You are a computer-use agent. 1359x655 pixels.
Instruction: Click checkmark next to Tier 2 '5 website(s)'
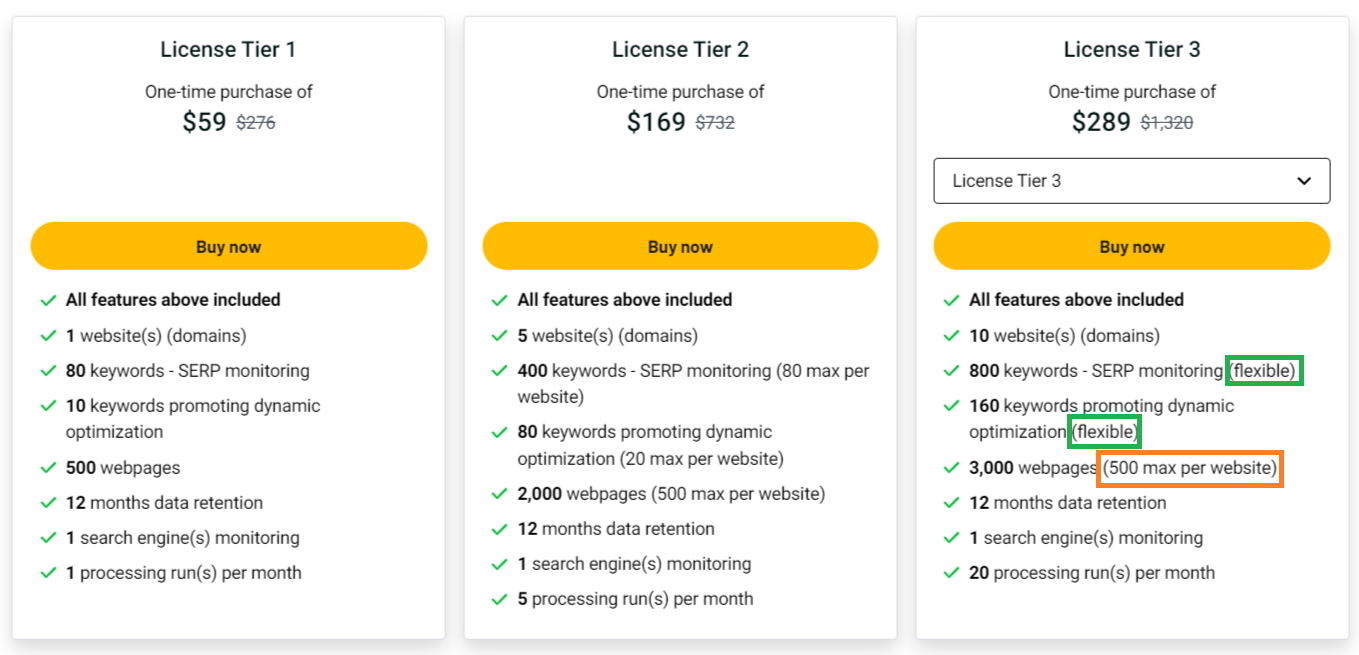coord(500,336)
